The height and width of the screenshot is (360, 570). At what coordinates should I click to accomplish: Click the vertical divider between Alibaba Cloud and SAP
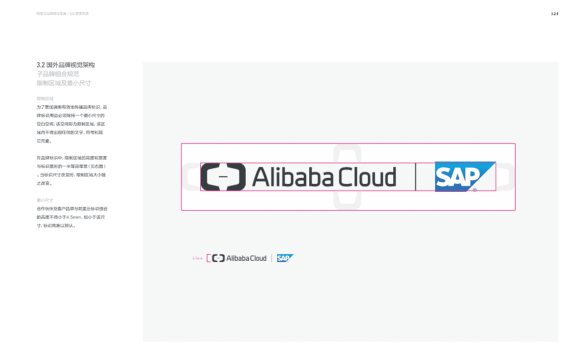(416, 177)
